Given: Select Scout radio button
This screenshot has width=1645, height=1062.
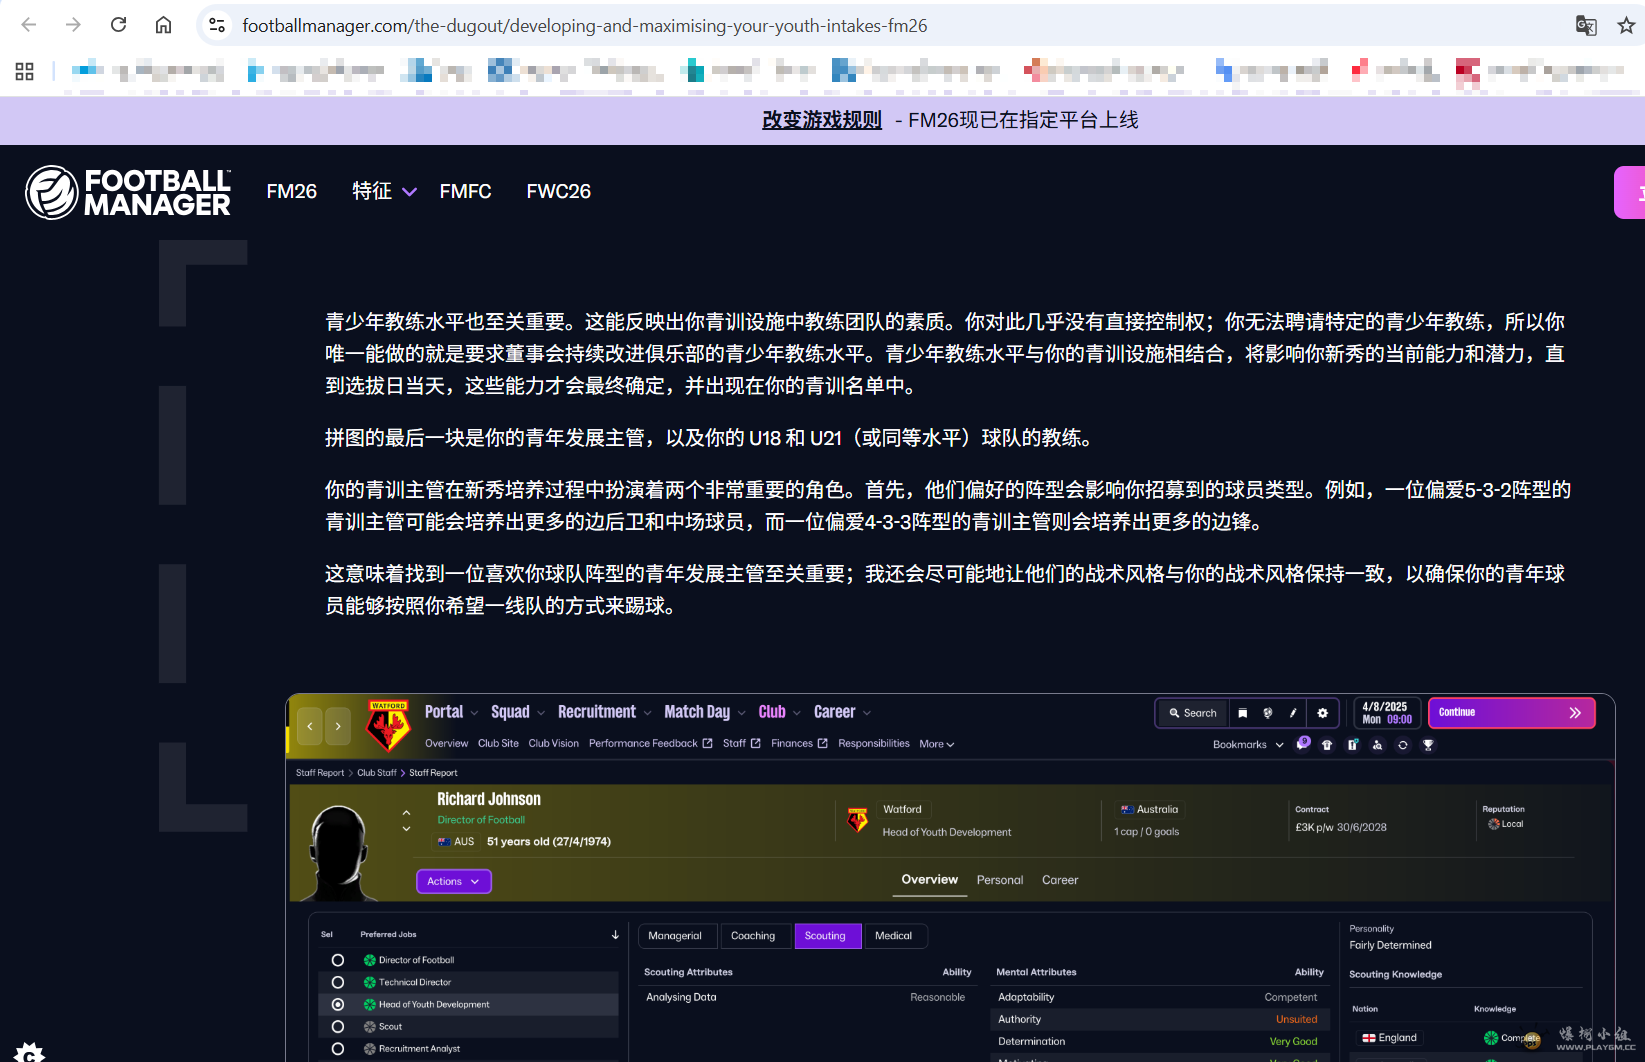Looking at the screenshot, I should pyautogui.click(x=338, y=1026).
